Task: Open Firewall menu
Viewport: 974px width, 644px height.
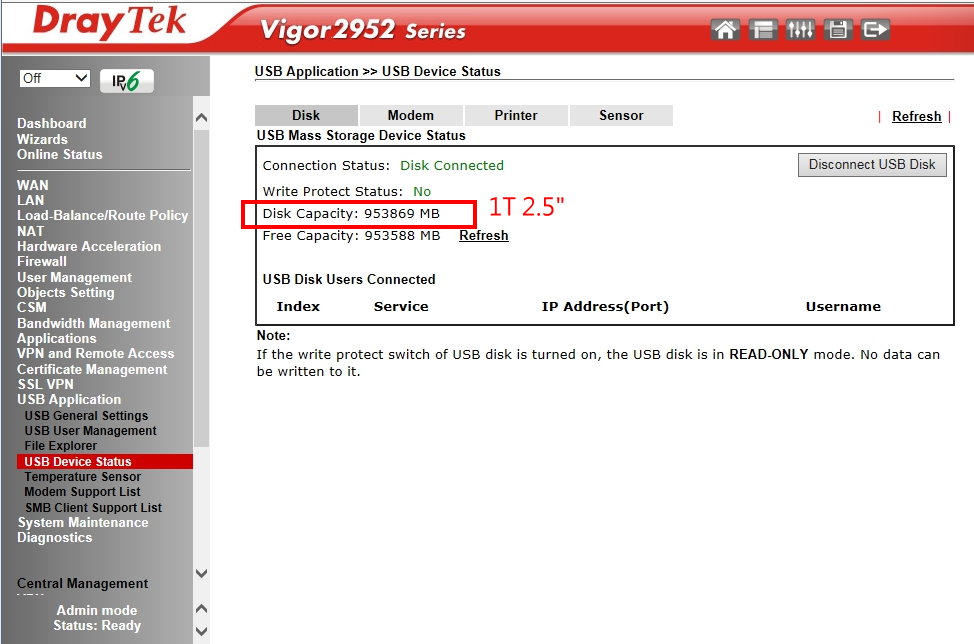Action: [42, 261]
